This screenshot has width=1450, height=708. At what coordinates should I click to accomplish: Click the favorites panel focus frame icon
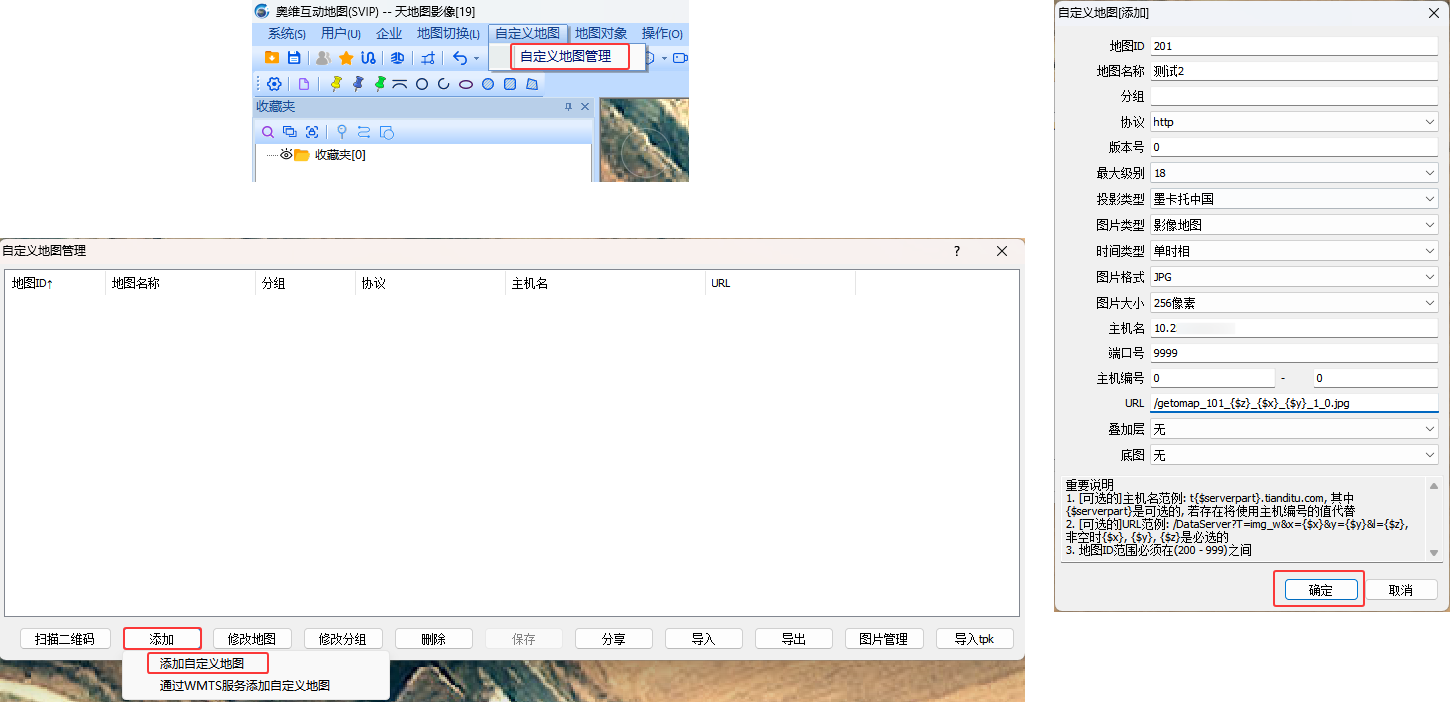pos(312,132)
